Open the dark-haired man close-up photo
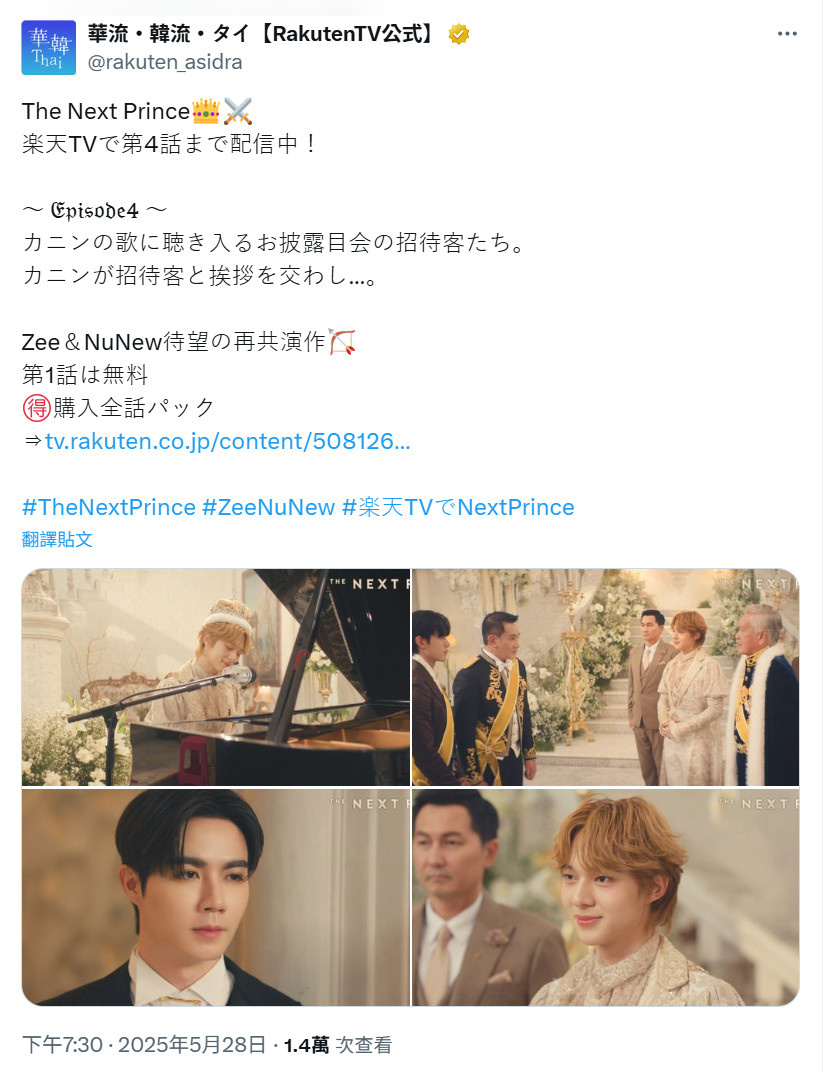824x1073 pixels. [x=216, y=897]
